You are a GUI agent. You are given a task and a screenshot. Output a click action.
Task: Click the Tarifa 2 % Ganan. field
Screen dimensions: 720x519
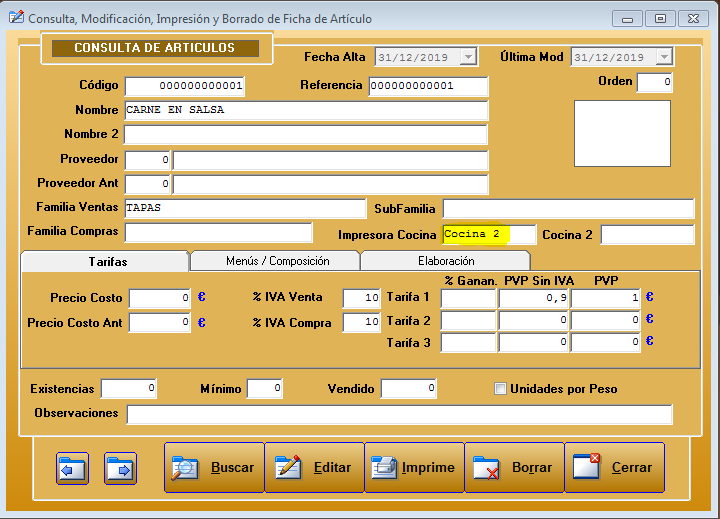click(468, 321)
